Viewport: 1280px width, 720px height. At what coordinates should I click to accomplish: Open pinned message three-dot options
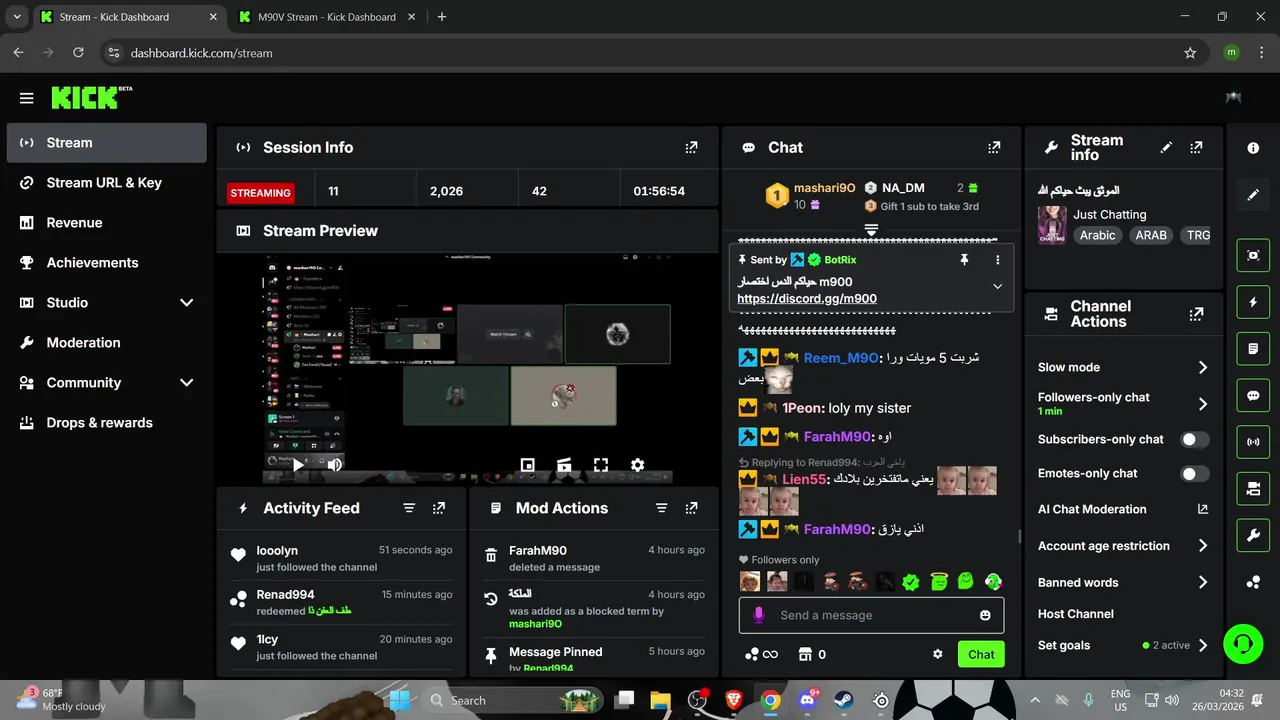pos(997,260)
